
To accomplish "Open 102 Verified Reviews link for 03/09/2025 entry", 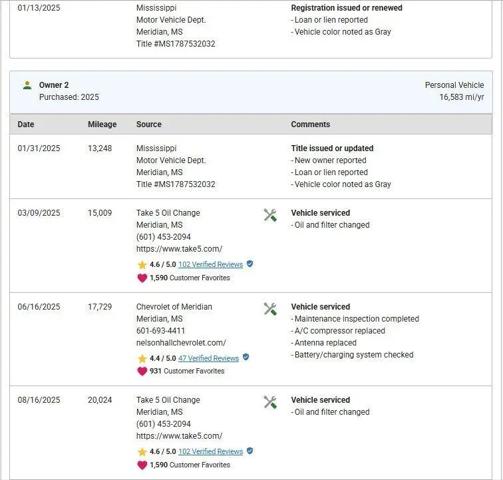I will [211, 265].
